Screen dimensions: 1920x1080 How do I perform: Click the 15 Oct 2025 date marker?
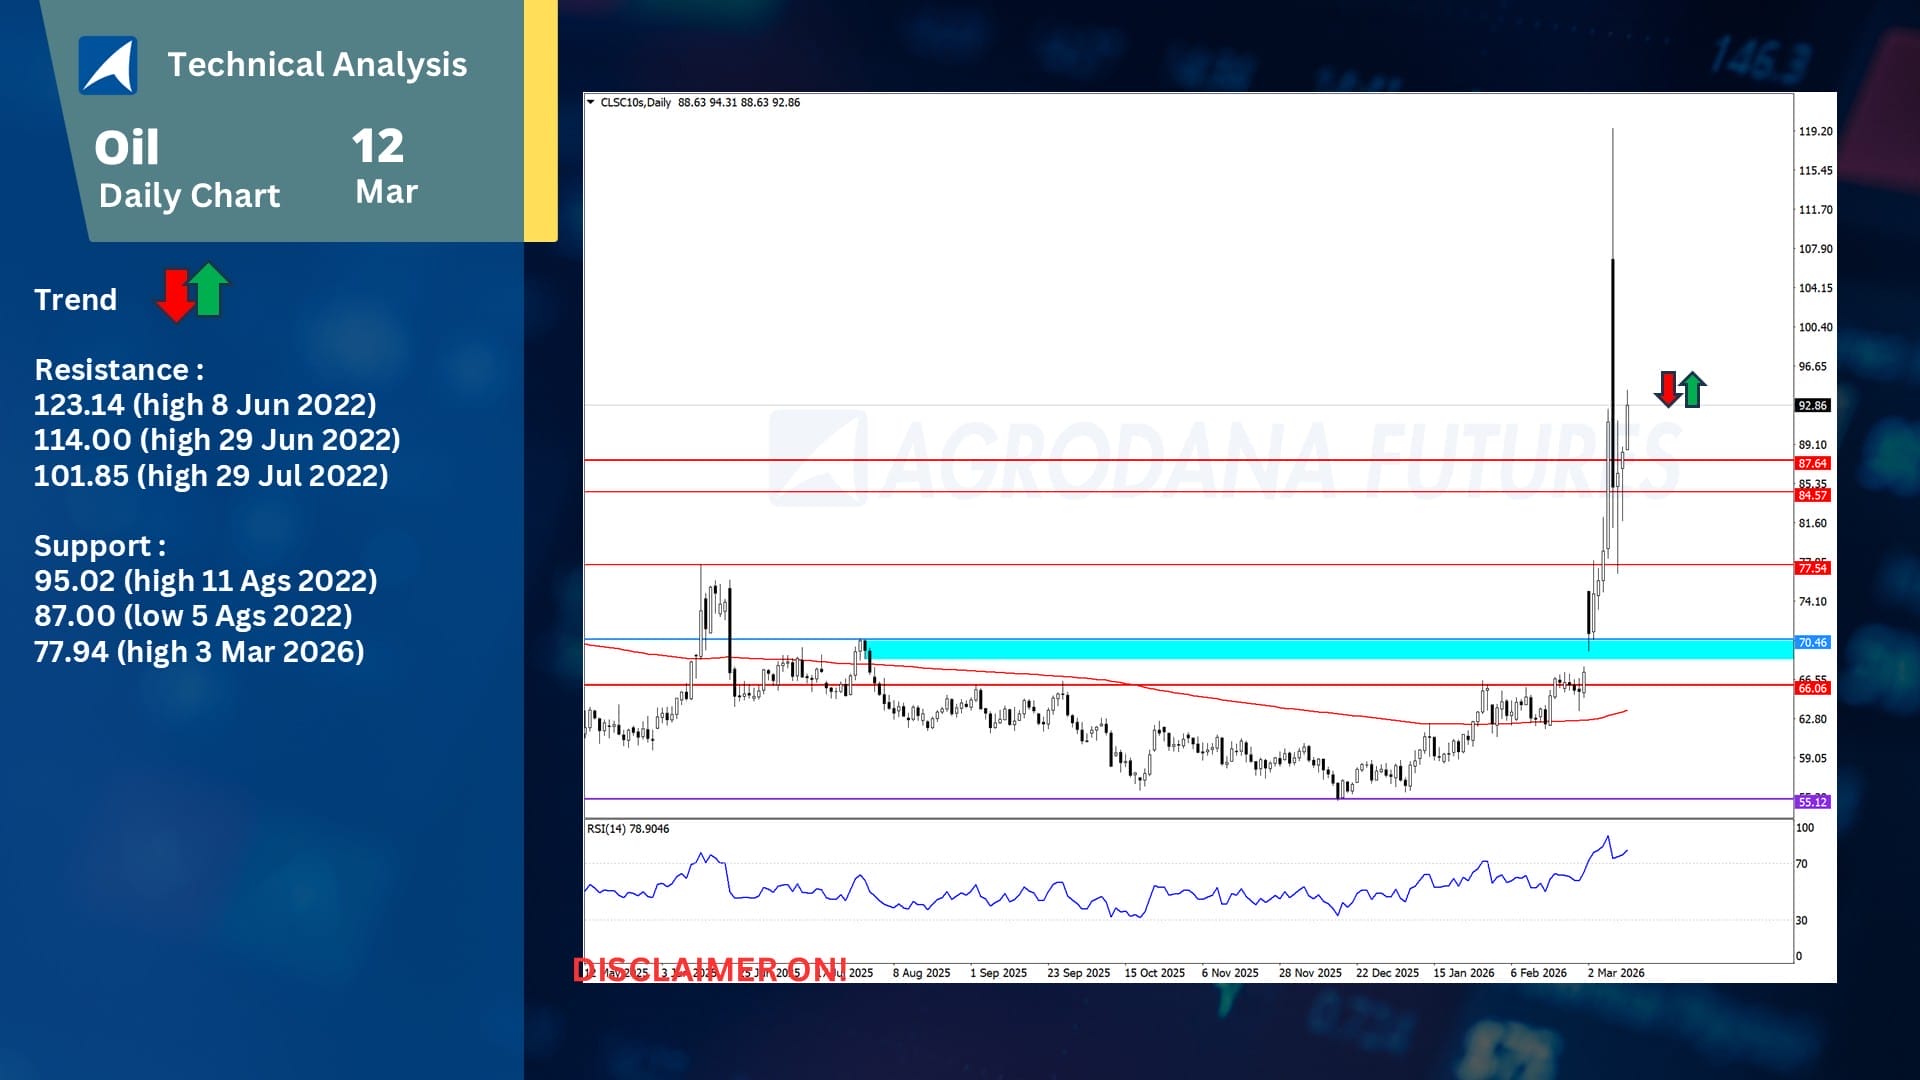click(1154, 972)
